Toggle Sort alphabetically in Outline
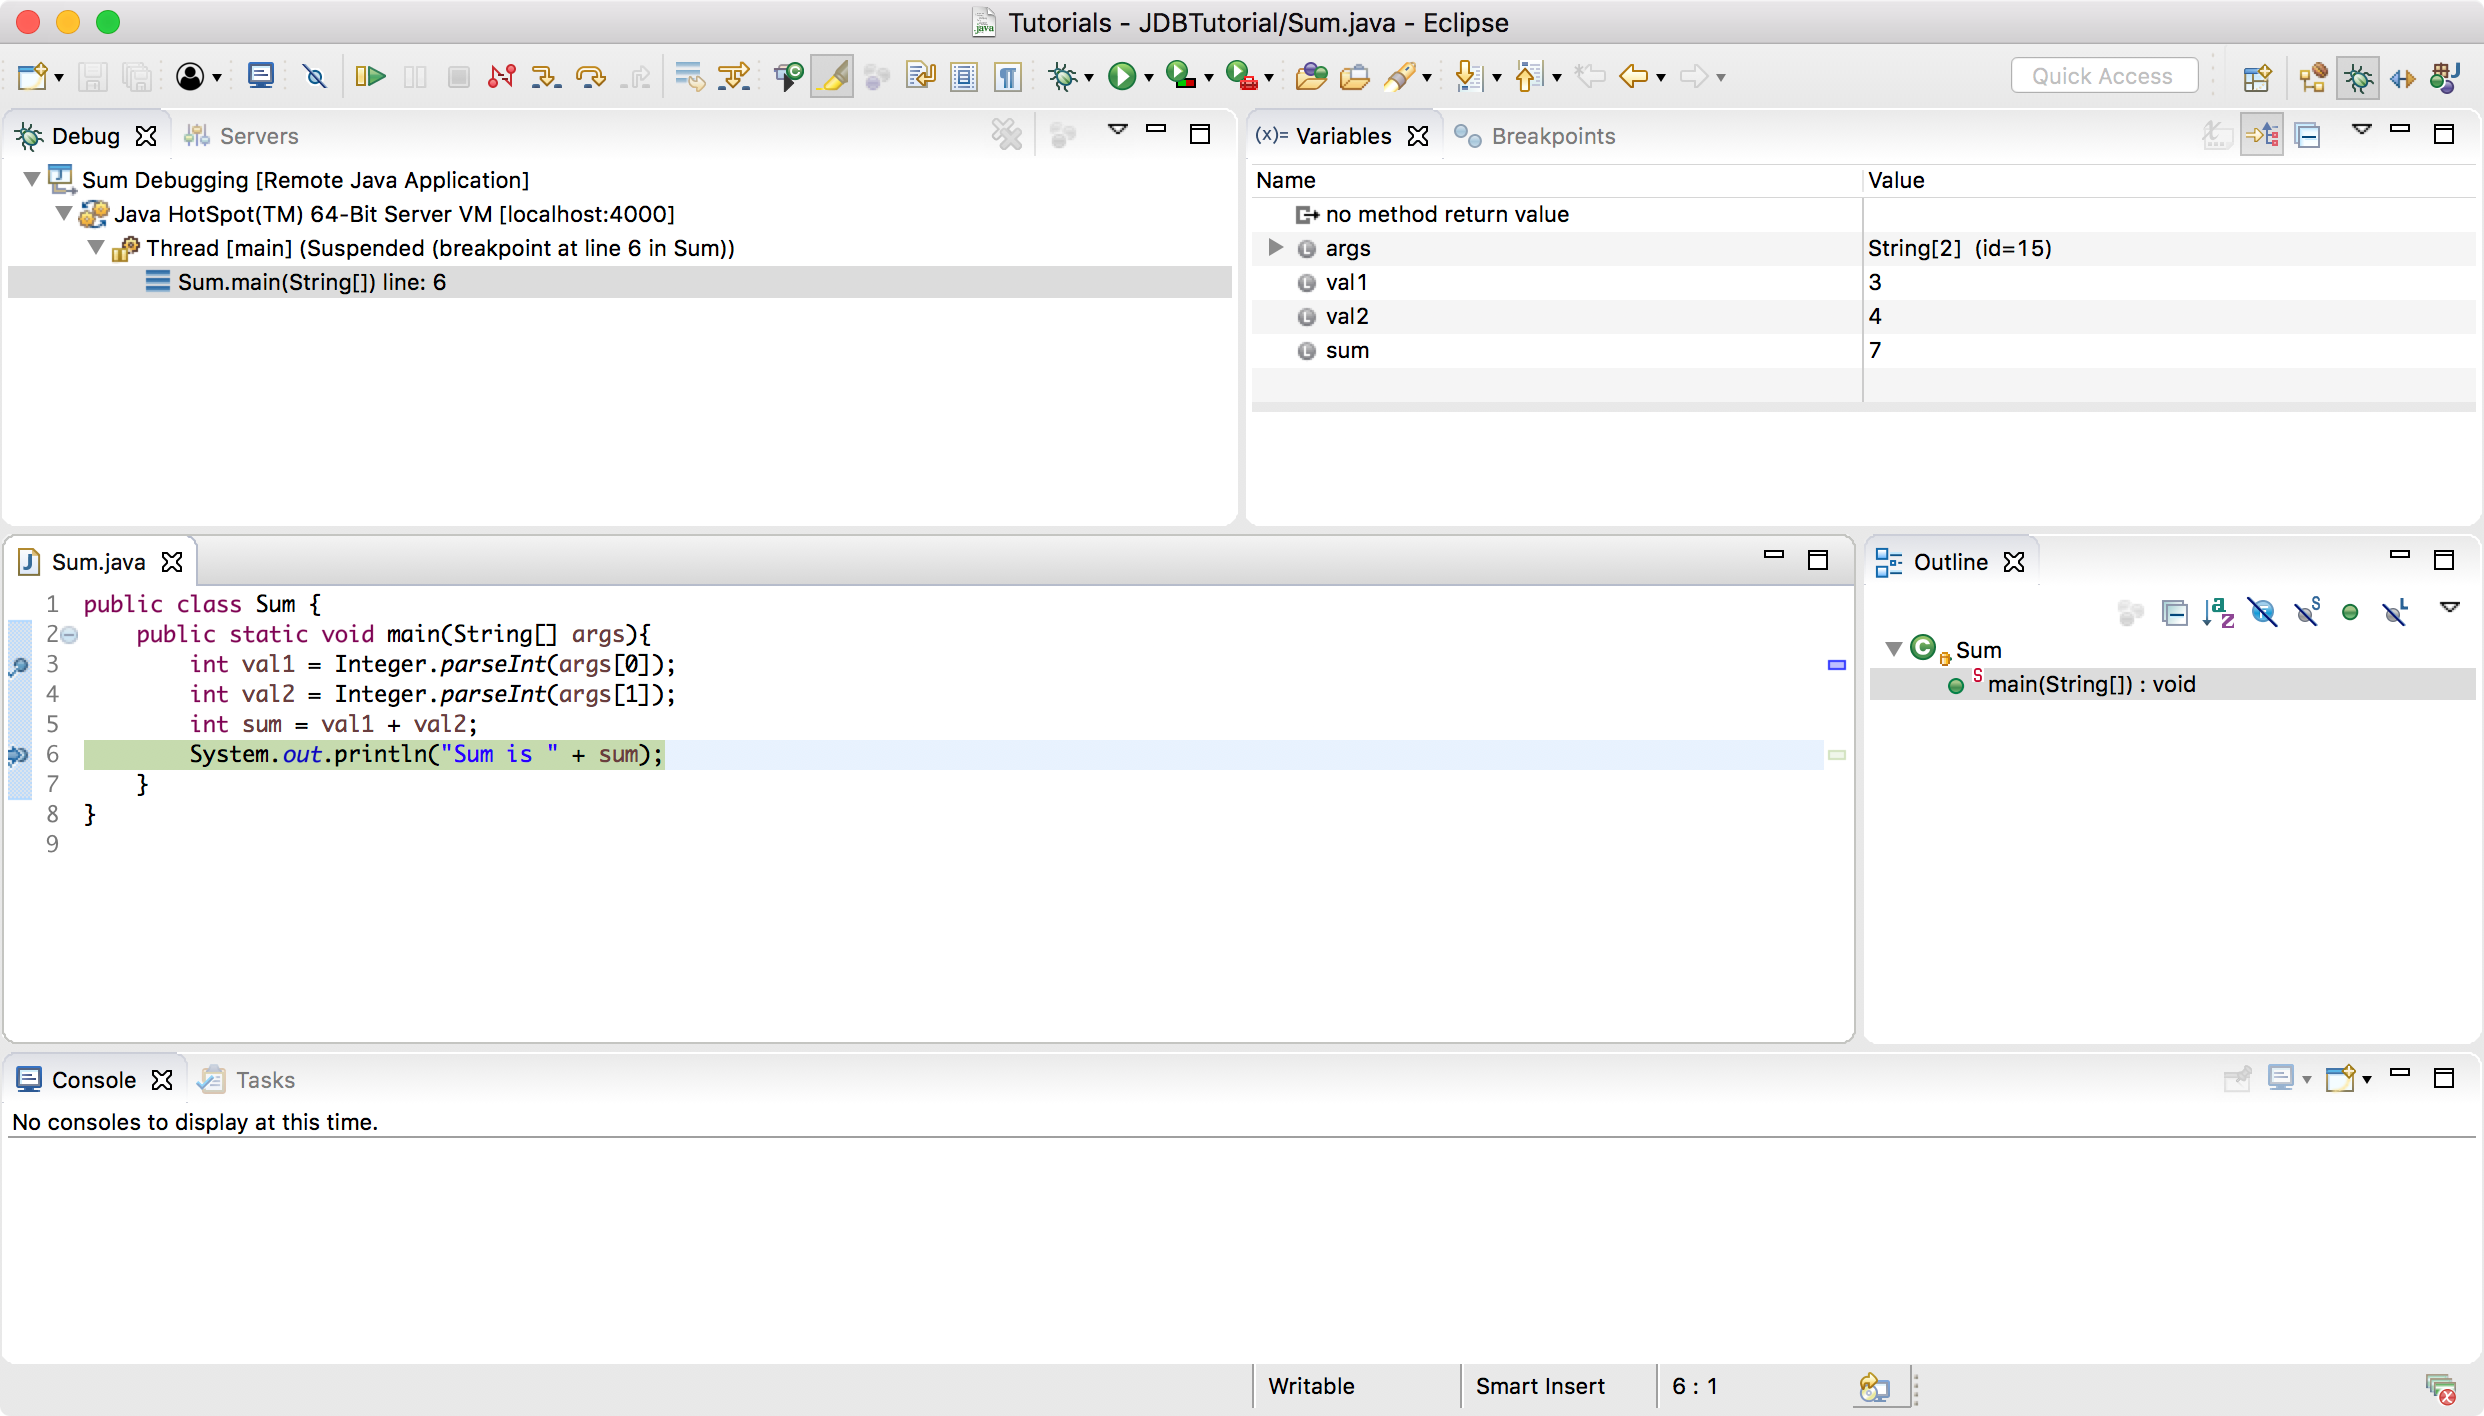This screenshot has height=1416, width=2484. coord(2218,612)
